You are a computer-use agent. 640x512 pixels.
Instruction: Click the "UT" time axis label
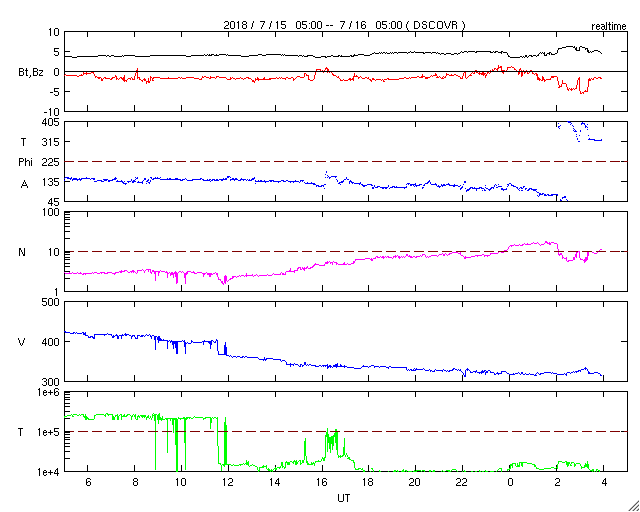[344, 498]
